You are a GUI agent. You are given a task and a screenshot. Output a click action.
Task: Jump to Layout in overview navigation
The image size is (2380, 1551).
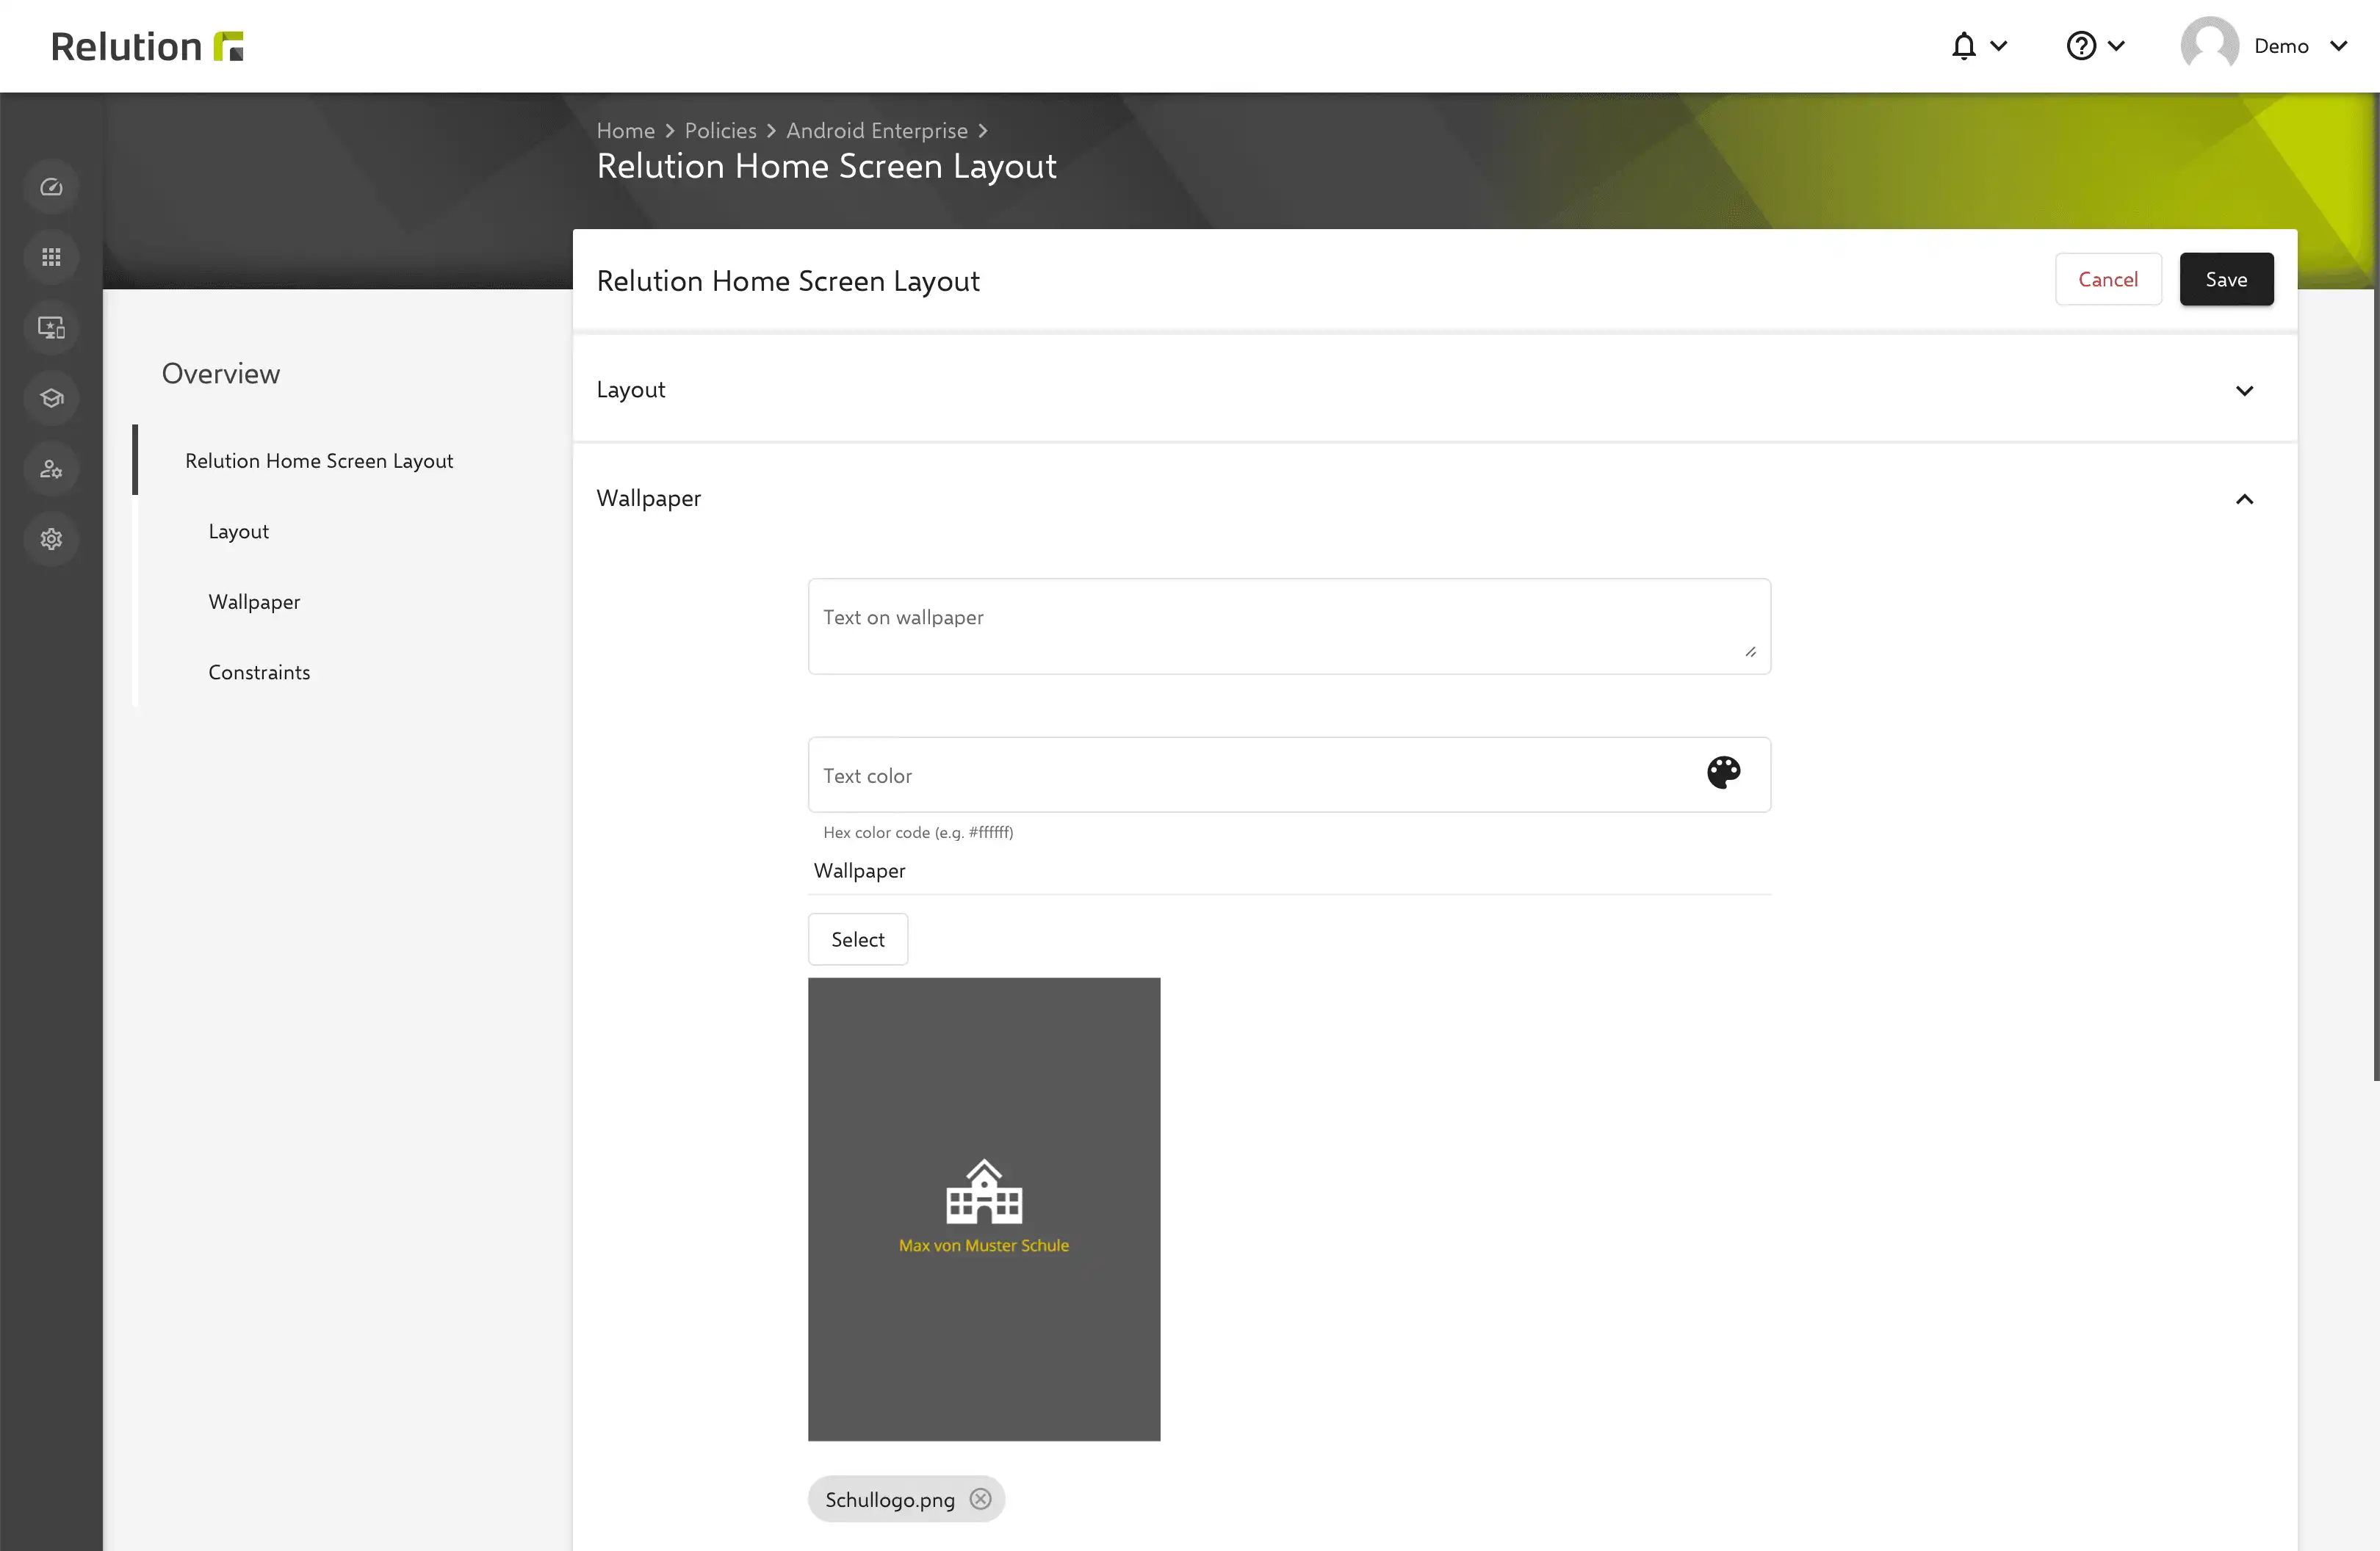click(238, 531)
